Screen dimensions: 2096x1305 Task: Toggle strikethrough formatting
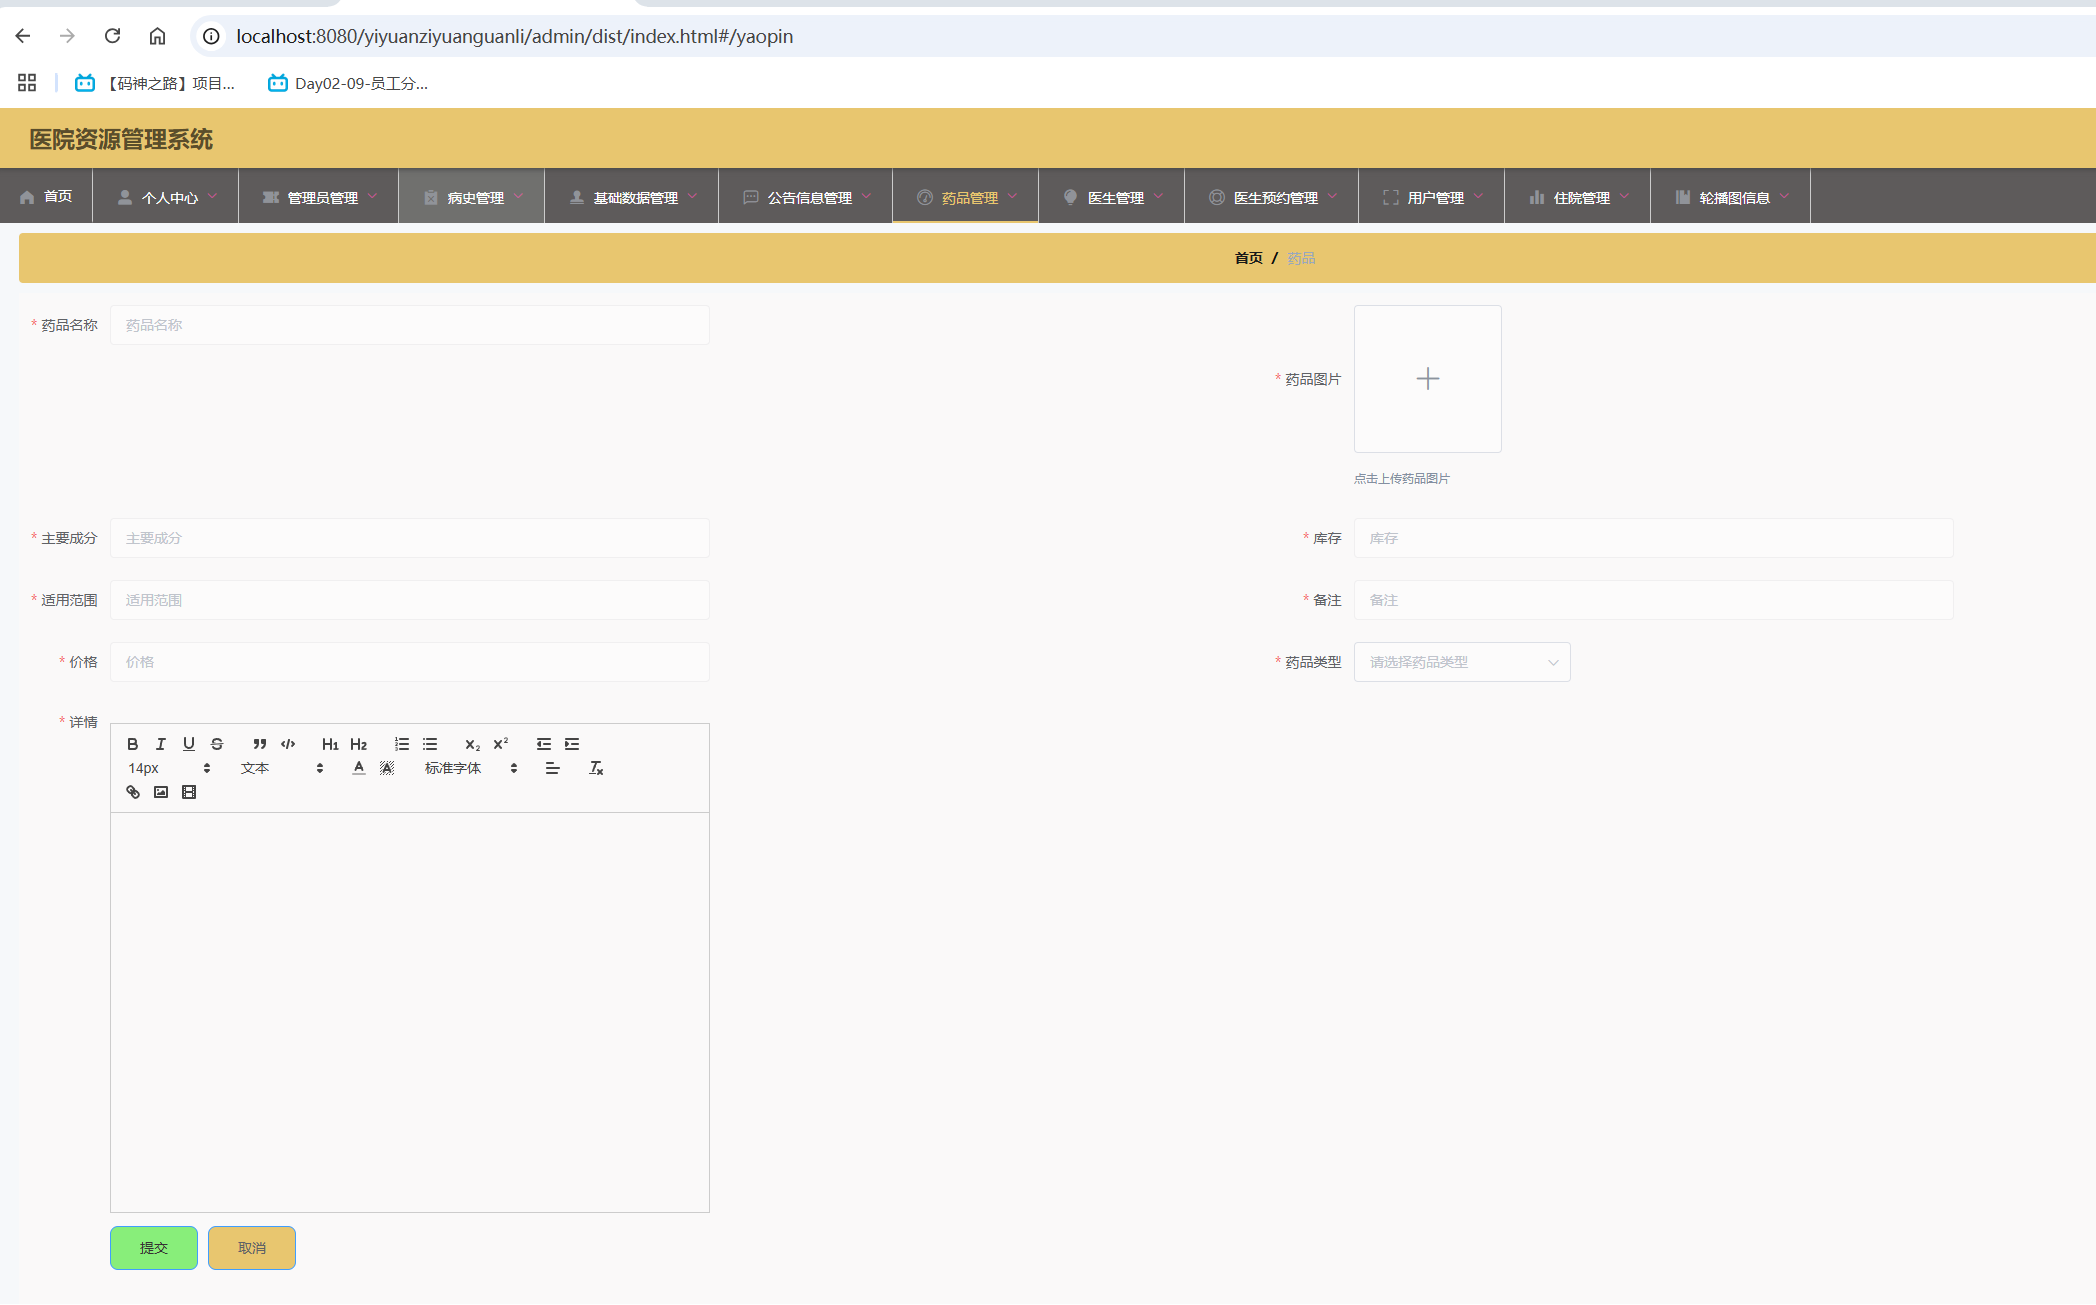coord(217,744)
